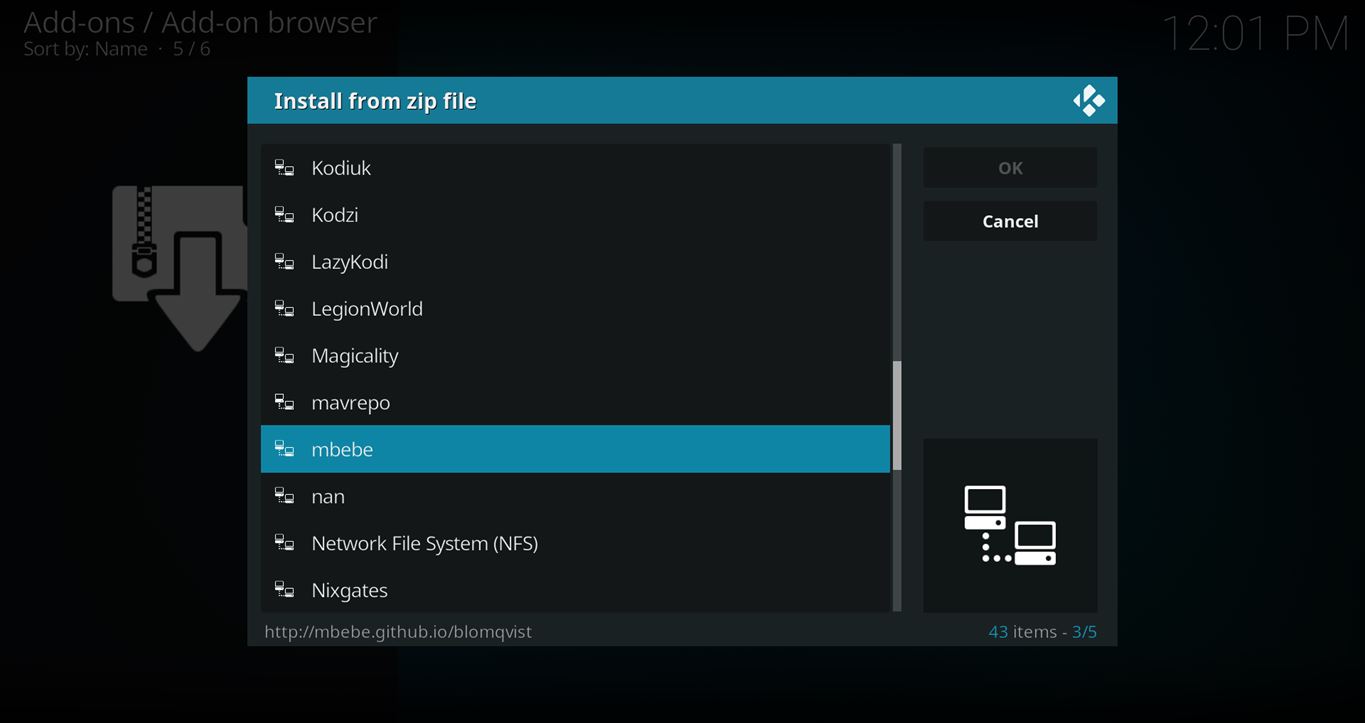Click the large network preview thumbnail

tap(1009, 525)
